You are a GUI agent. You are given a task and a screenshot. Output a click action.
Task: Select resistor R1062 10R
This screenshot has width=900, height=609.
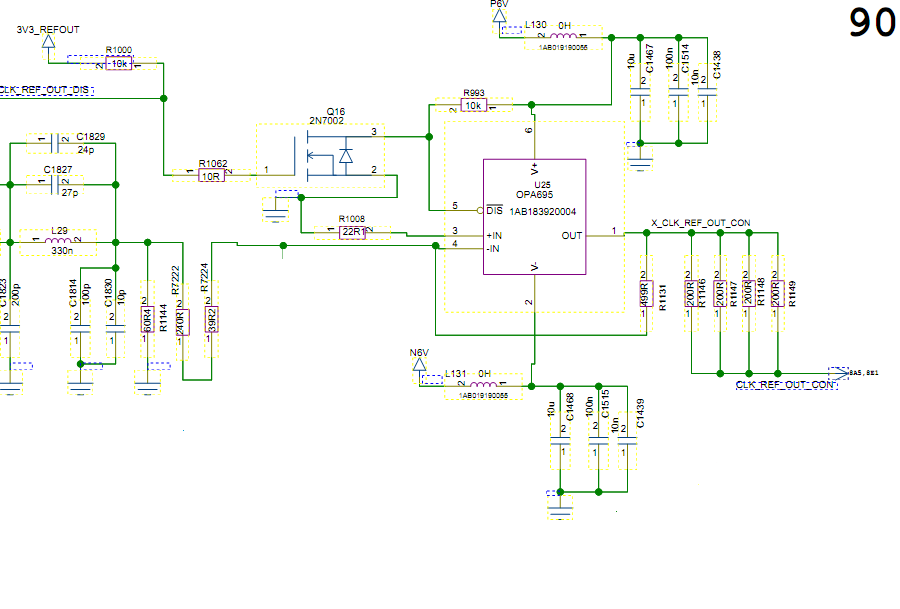211,176
